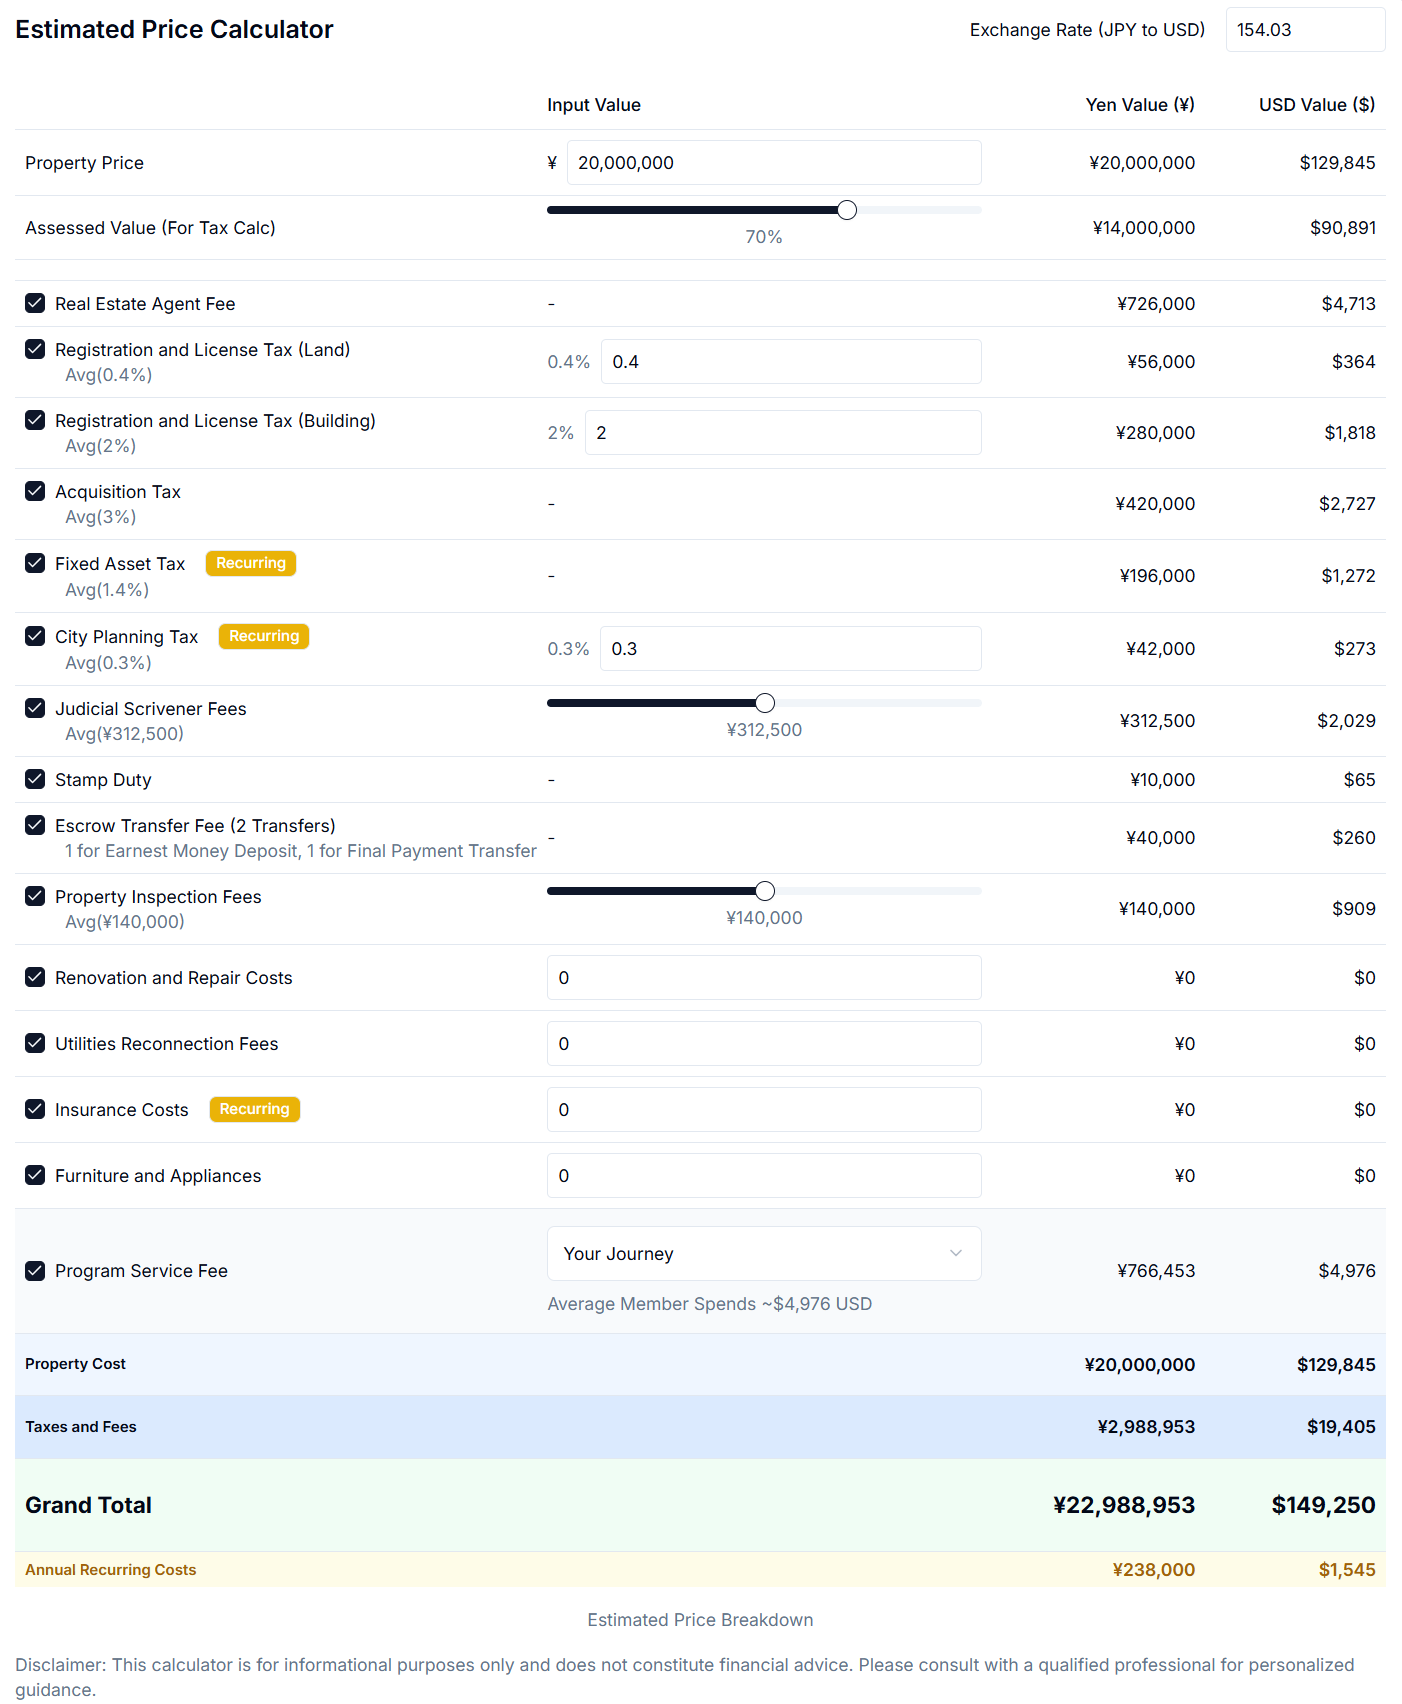1402x1704 pixels.
Task: Click the Insurance Costs input field
Action: (763, 1110)
